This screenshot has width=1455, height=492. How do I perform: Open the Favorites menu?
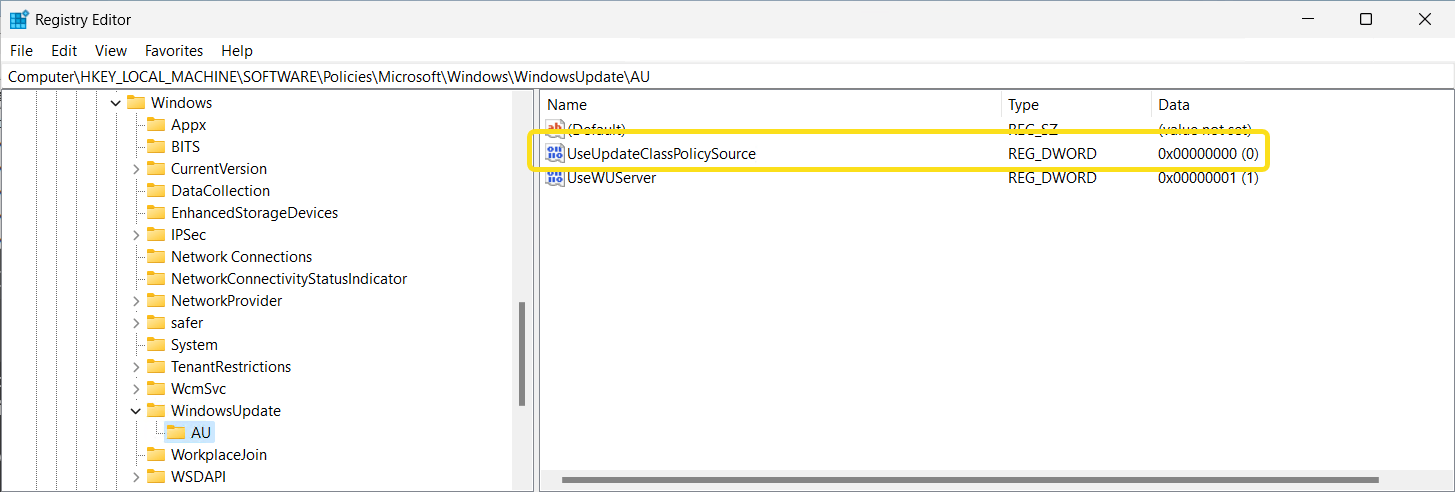tap(174, 50)
